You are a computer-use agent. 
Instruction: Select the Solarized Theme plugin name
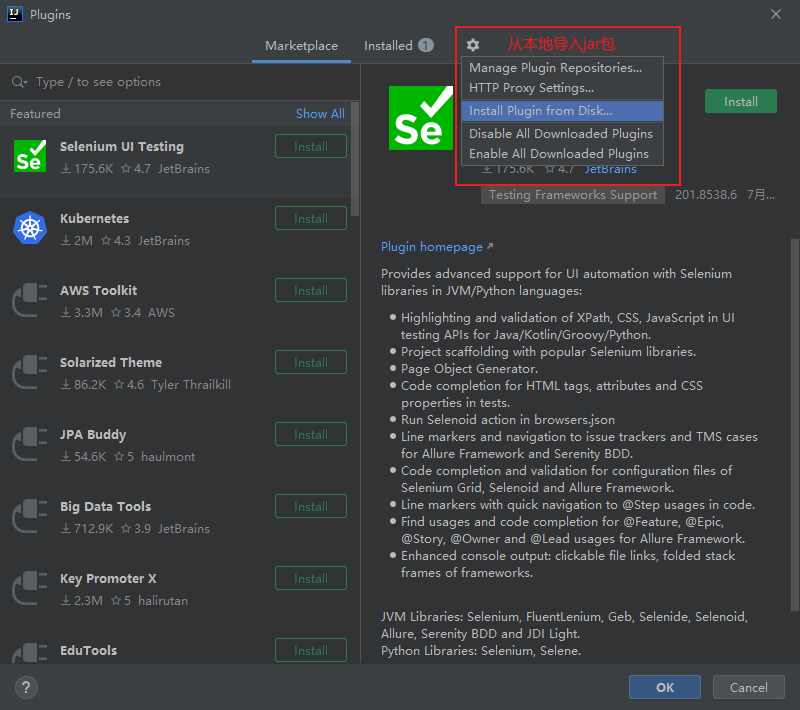[111, 362]
